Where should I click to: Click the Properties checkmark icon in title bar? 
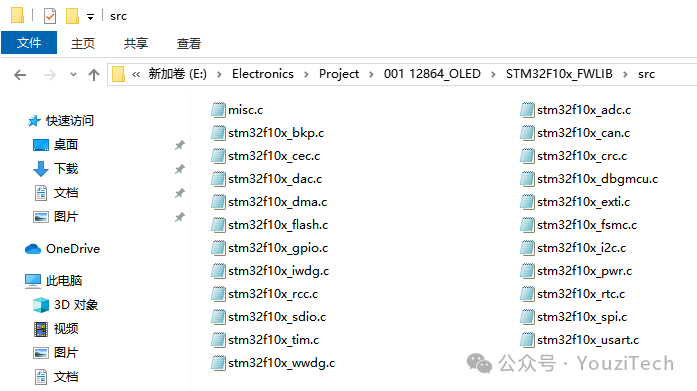pyautogui.click(x=50, y=16)
